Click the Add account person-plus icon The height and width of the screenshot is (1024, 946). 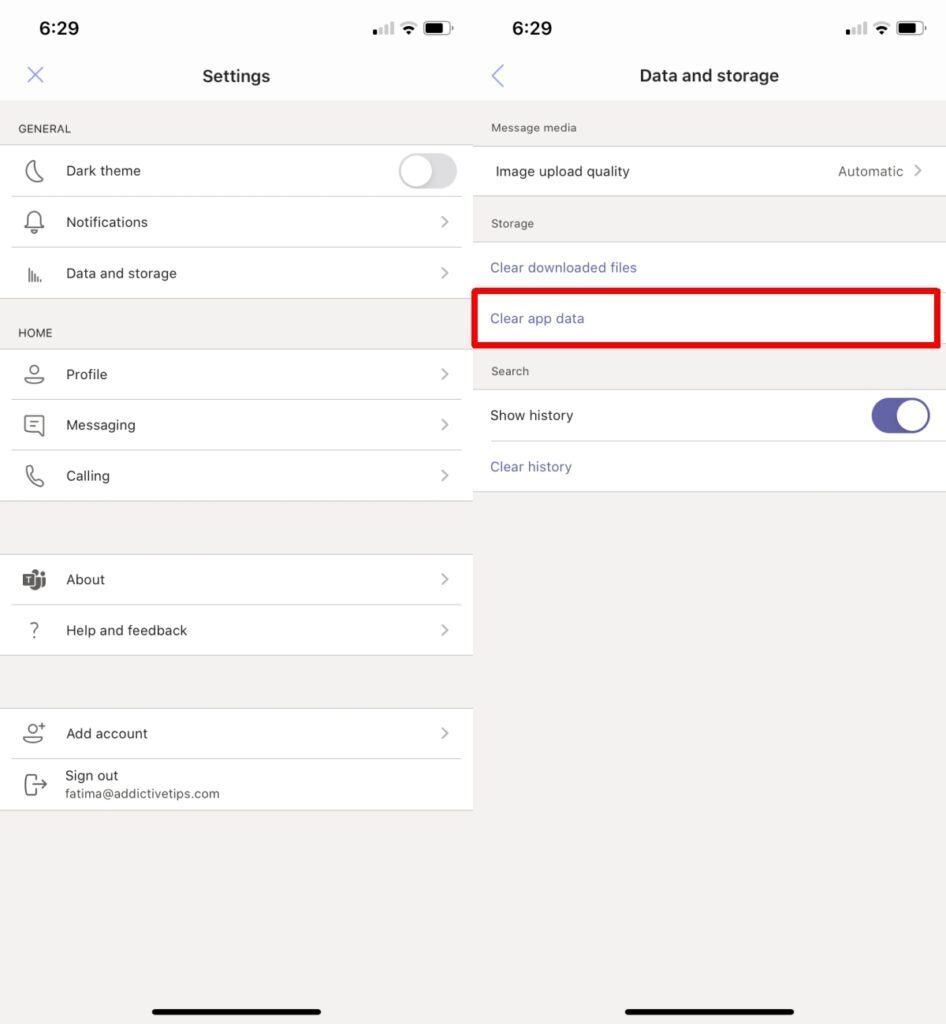[34, 733]
